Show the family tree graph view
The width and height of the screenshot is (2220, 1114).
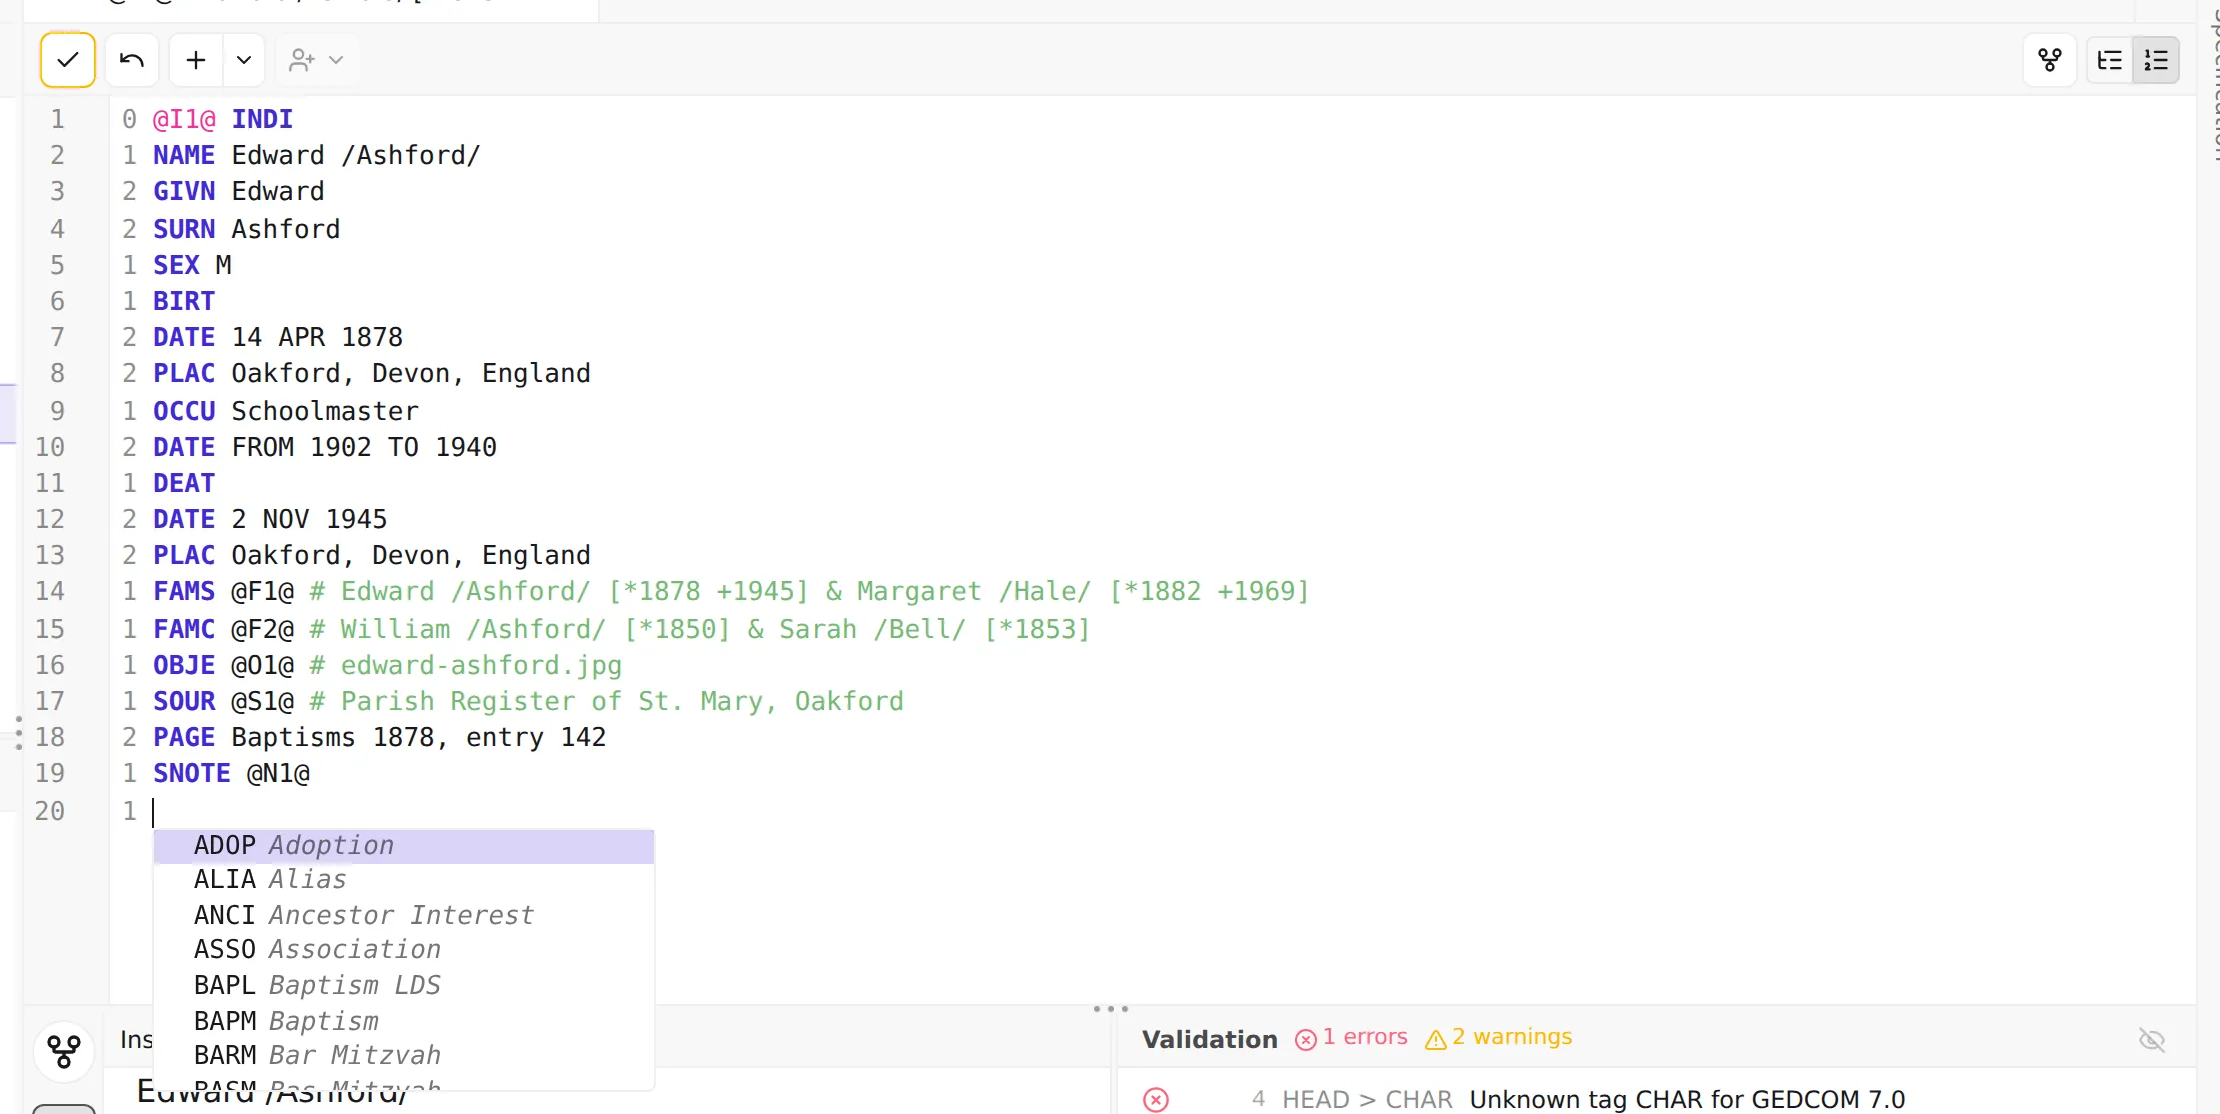point(2050,60)
